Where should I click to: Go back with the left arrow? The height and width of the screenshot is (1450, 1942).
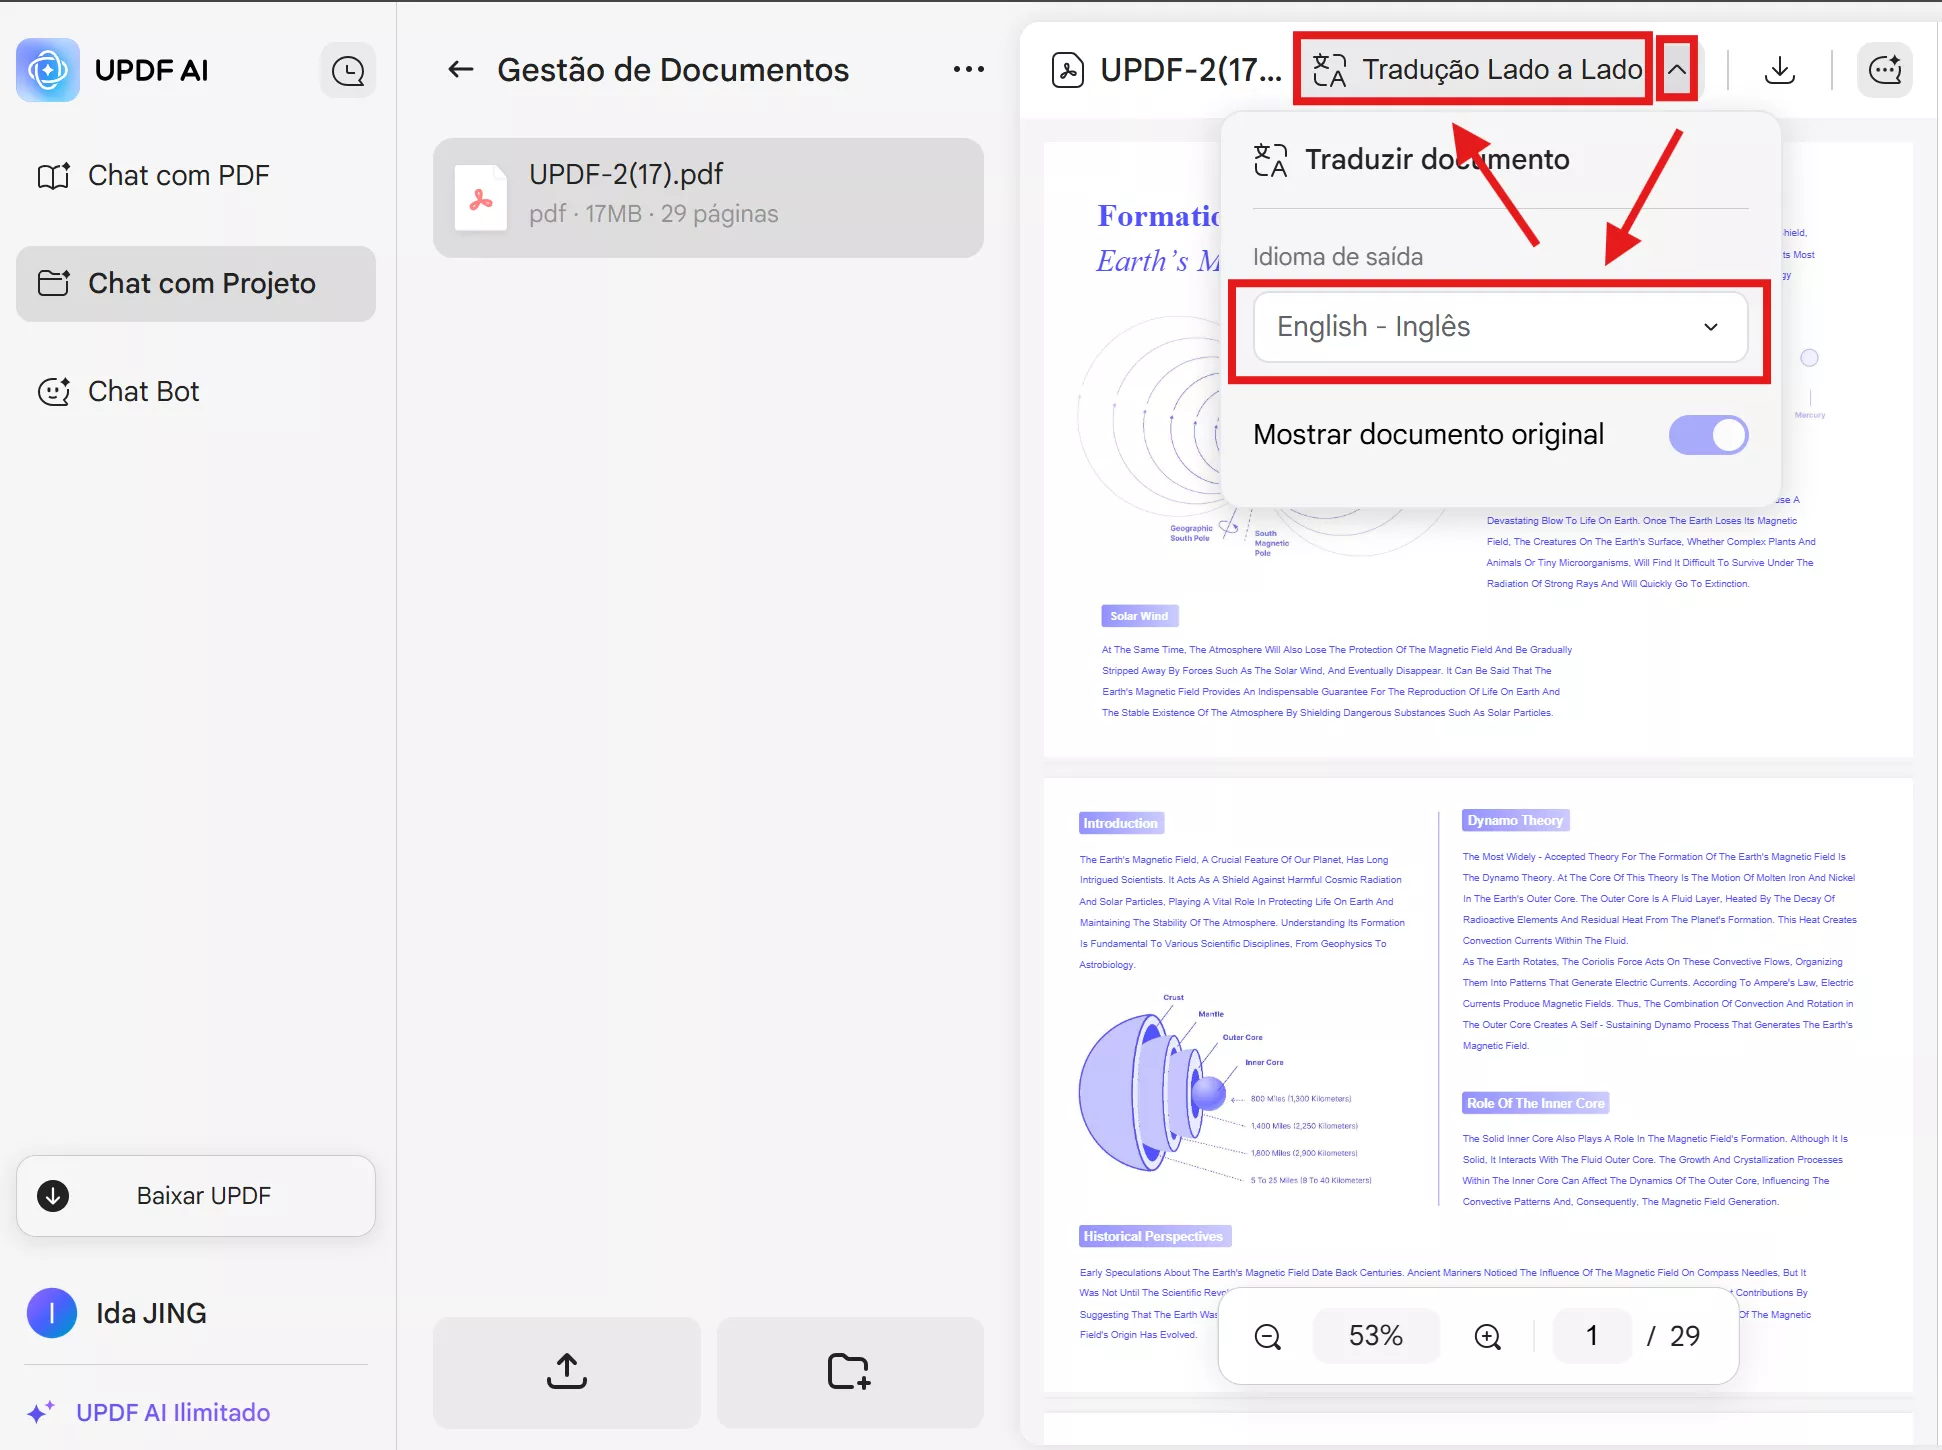461,69
